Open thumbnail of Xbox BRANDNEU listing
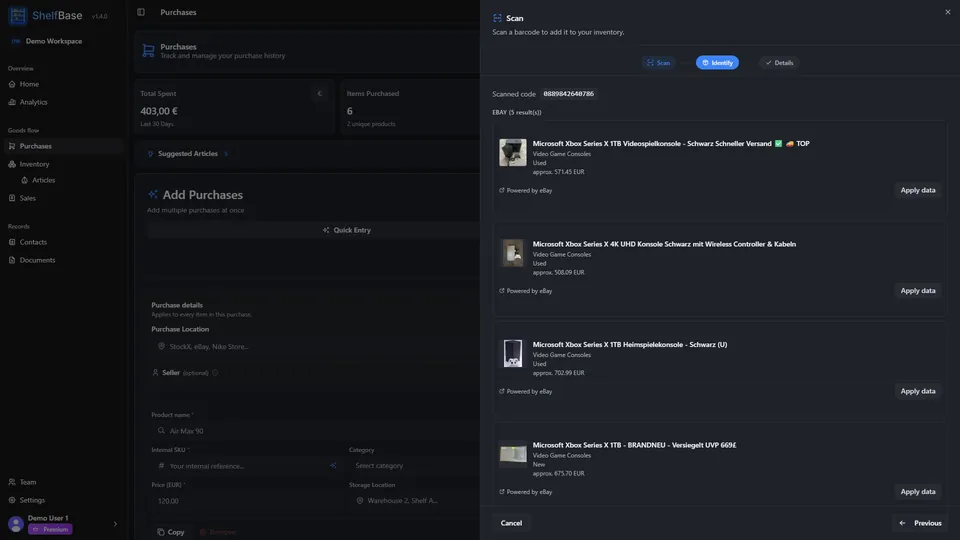The height and width of the screenshot is (540, 960). tap(512, 454)
